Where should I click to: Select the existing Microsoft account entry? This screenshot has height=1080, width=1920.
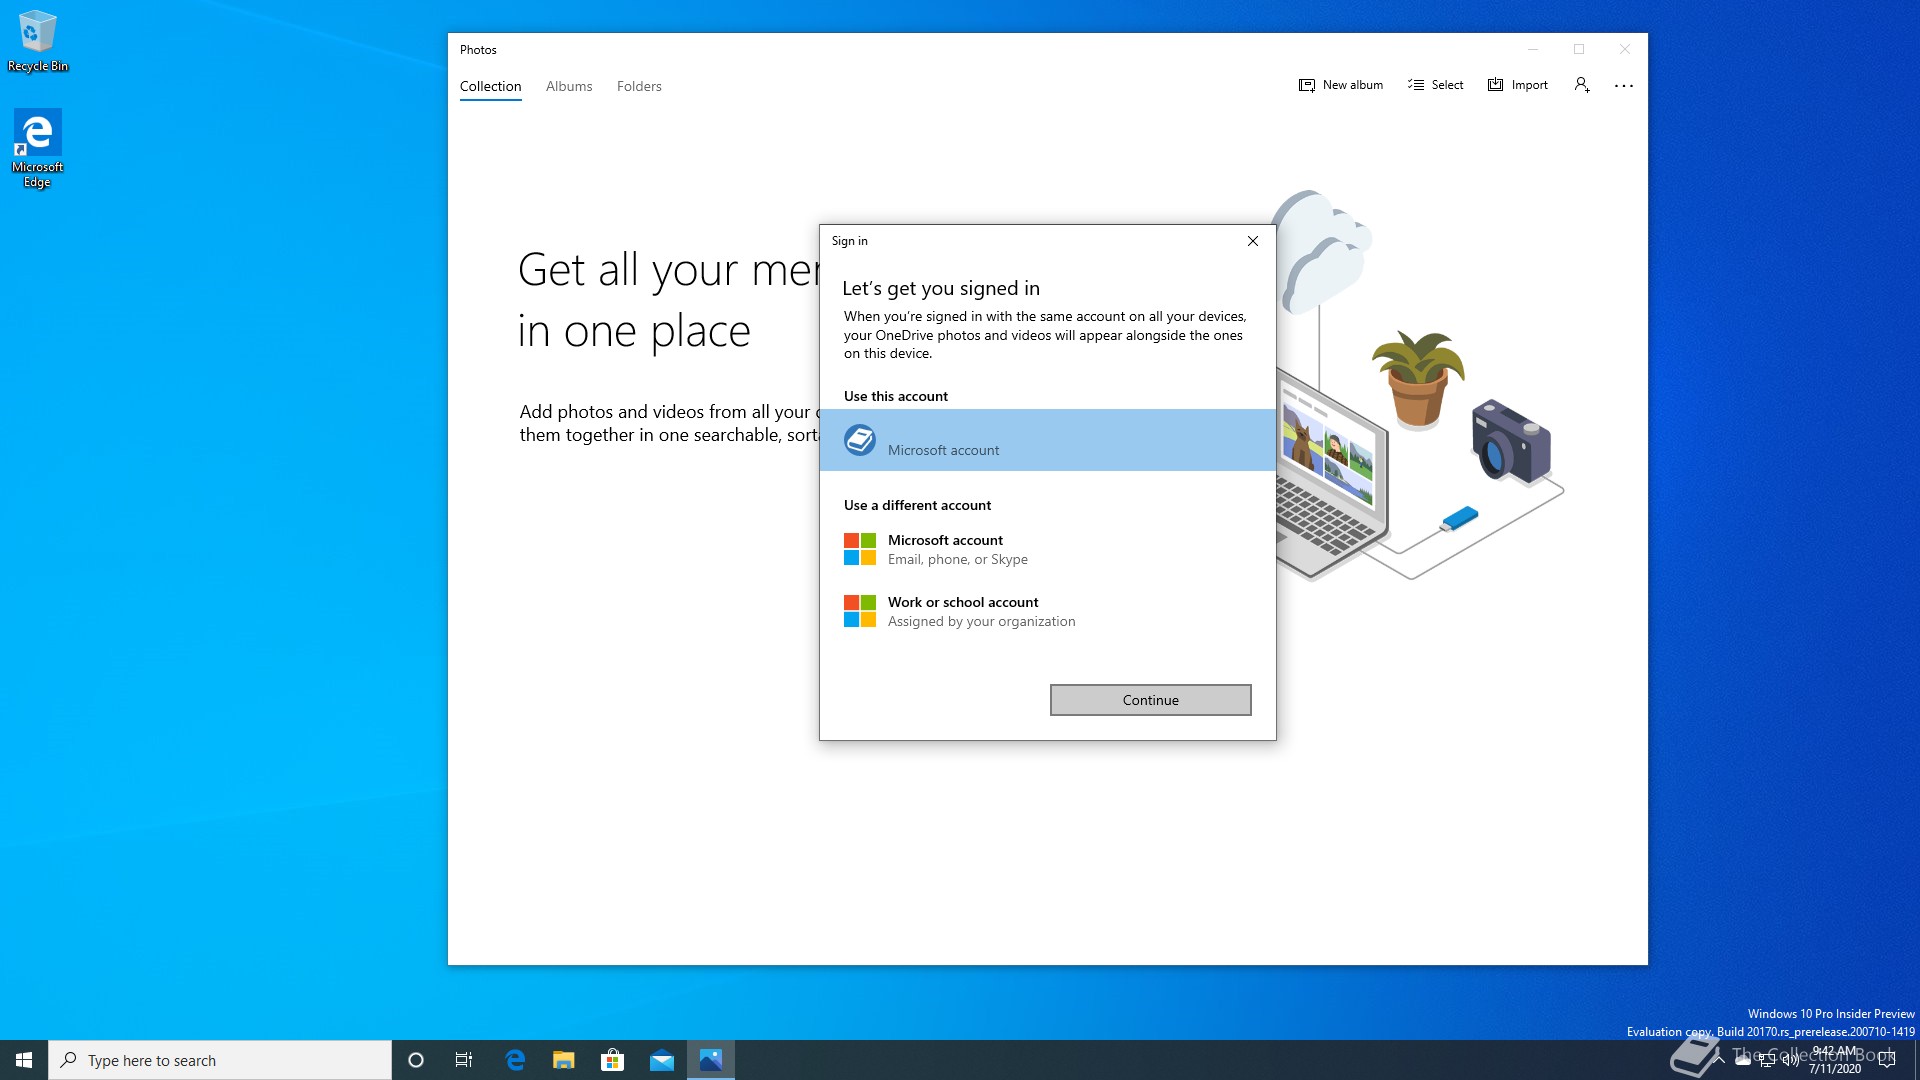[x=1048, y=440]
